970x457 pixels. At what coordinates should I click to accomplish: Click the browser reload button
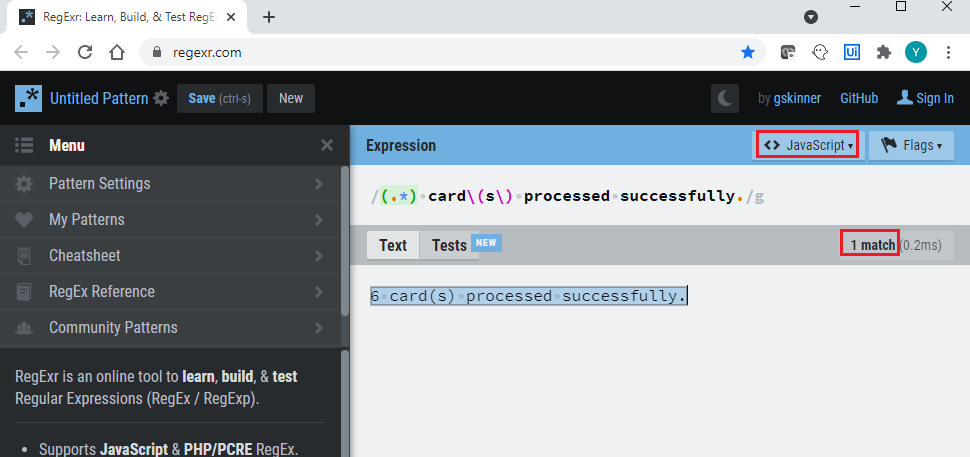85,52
